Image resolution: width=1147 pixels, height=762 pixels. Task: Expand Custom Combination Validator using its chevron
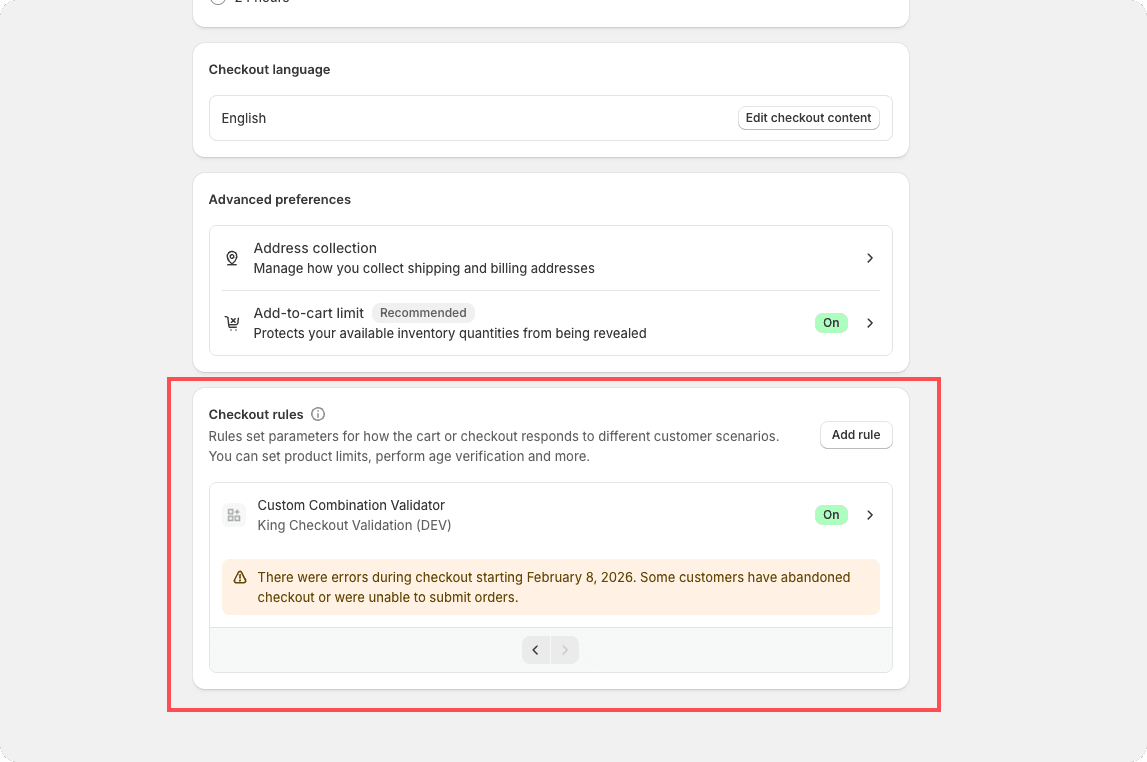(870, 515)
